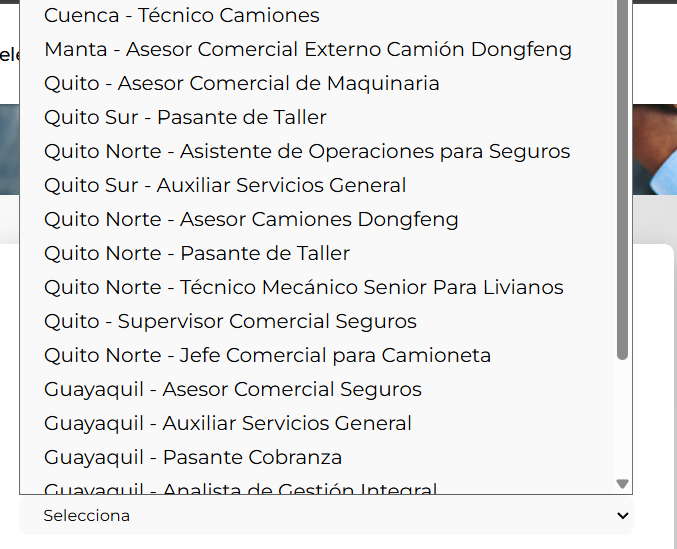Select Guayaquil - Pasante Cobranza option
Image resolution: width=677 pixels, height=549 pixels.
[x=193, y=457]
